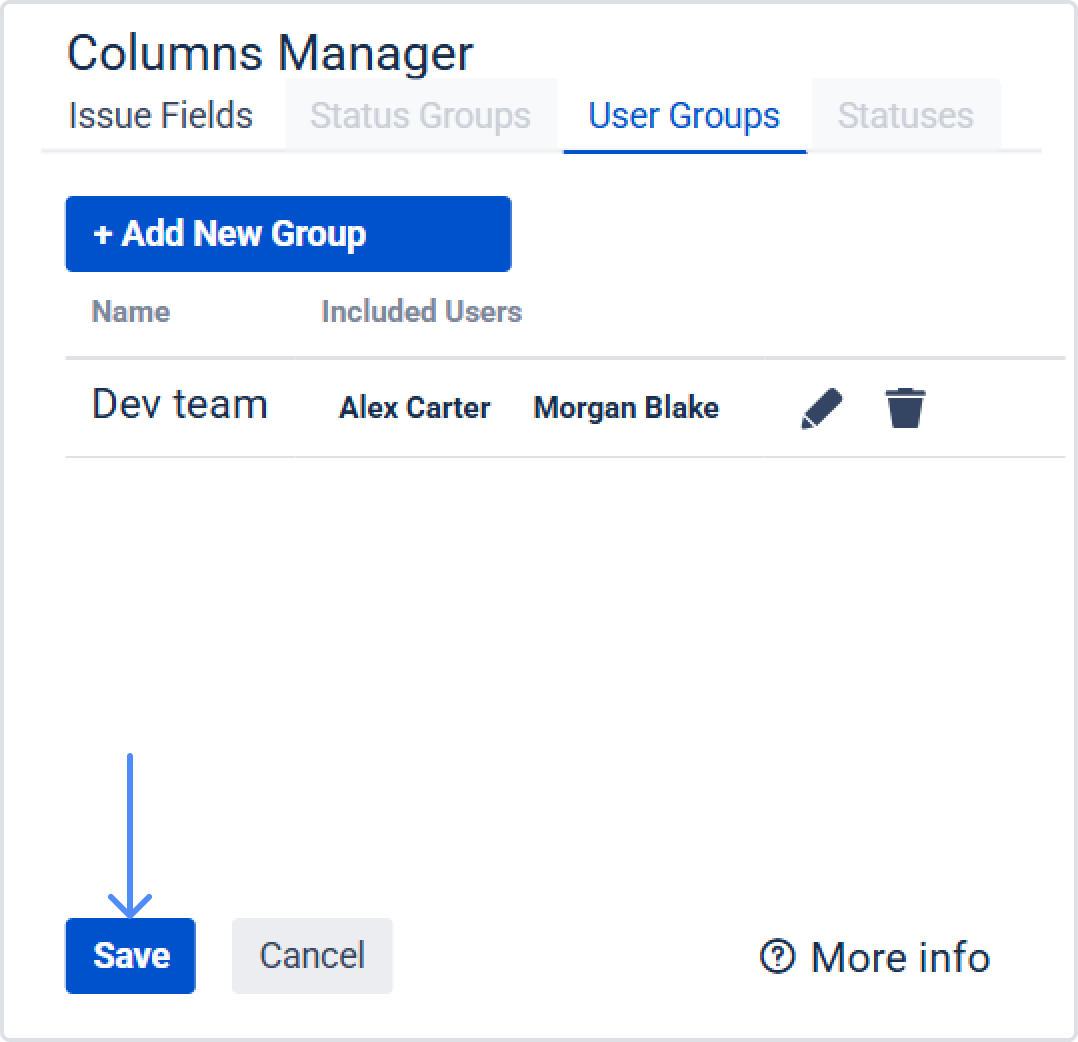Select the User Groups tab

(684, 116)
